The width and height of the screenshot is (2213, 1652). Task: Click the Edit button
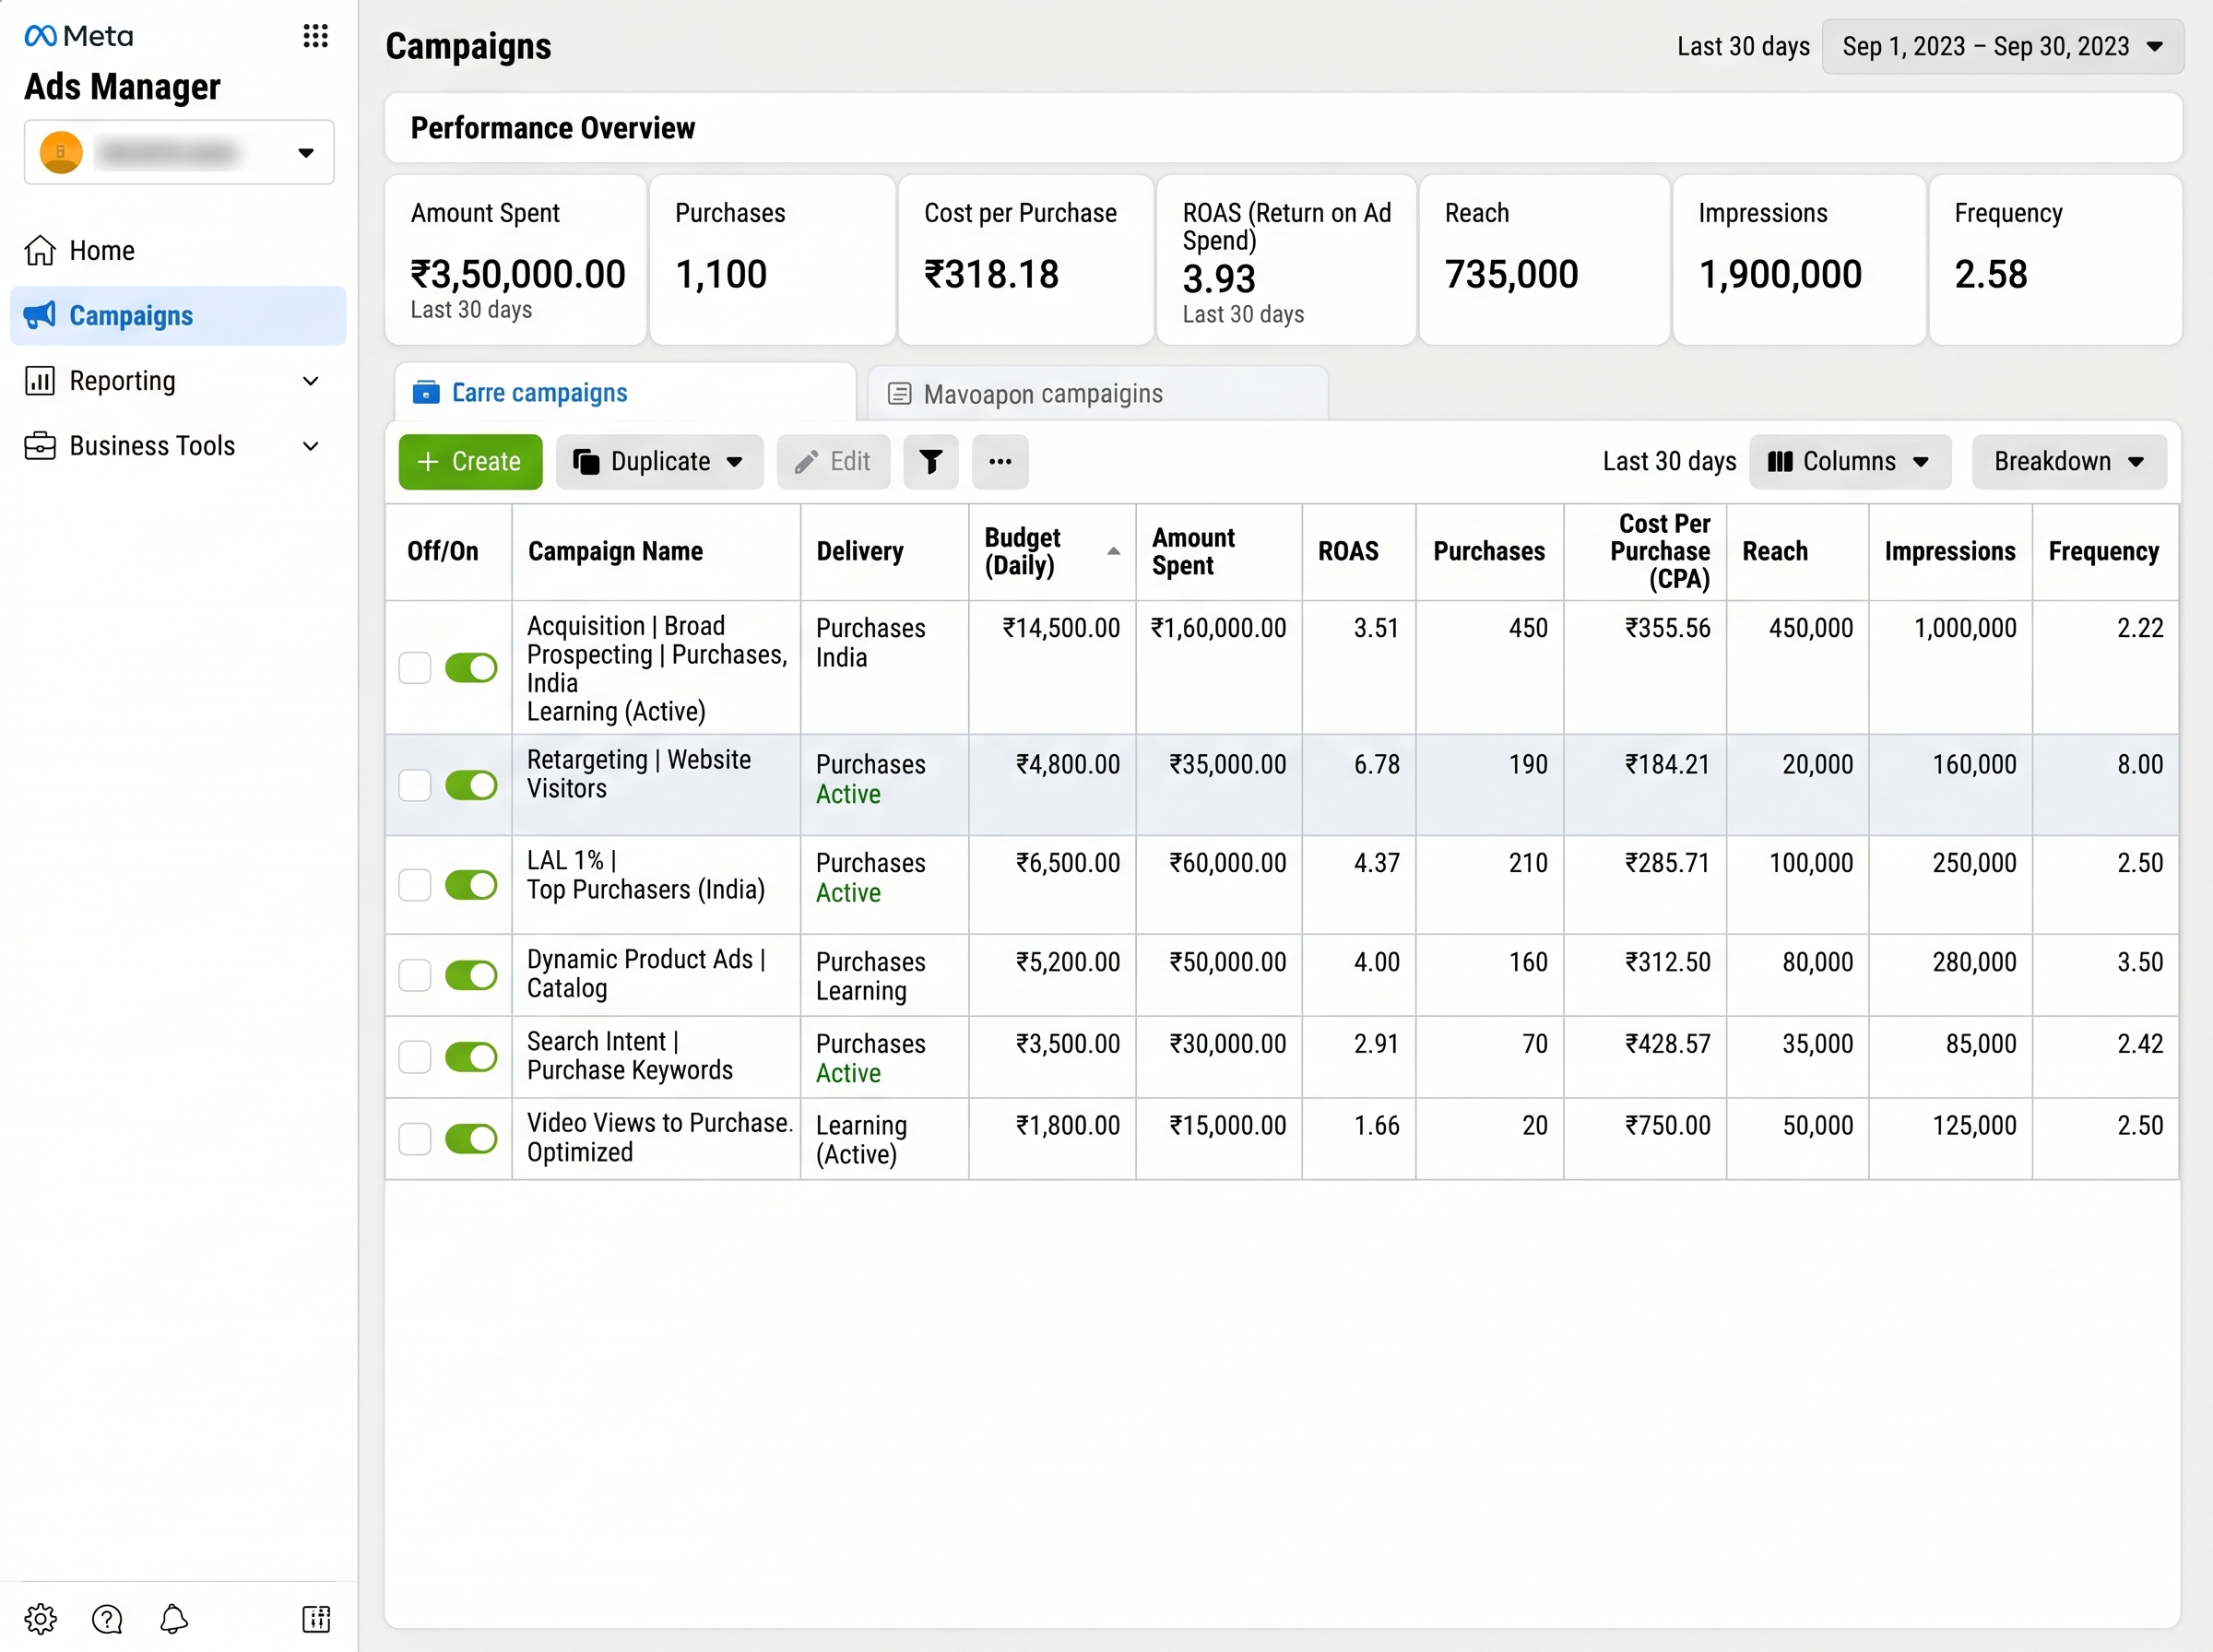click(833, 461)
